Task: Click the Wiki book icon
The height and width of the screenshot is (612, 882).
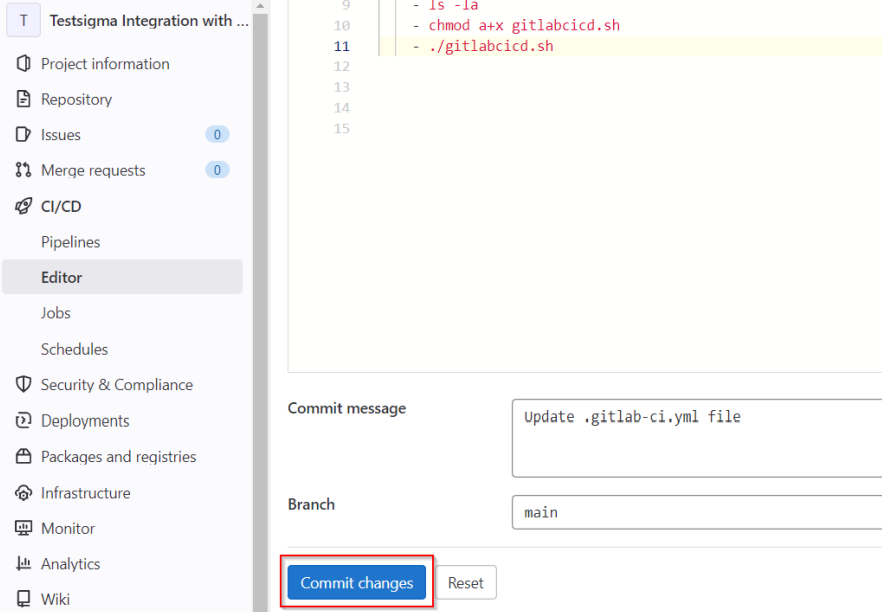Action: [x=24, y=597]
